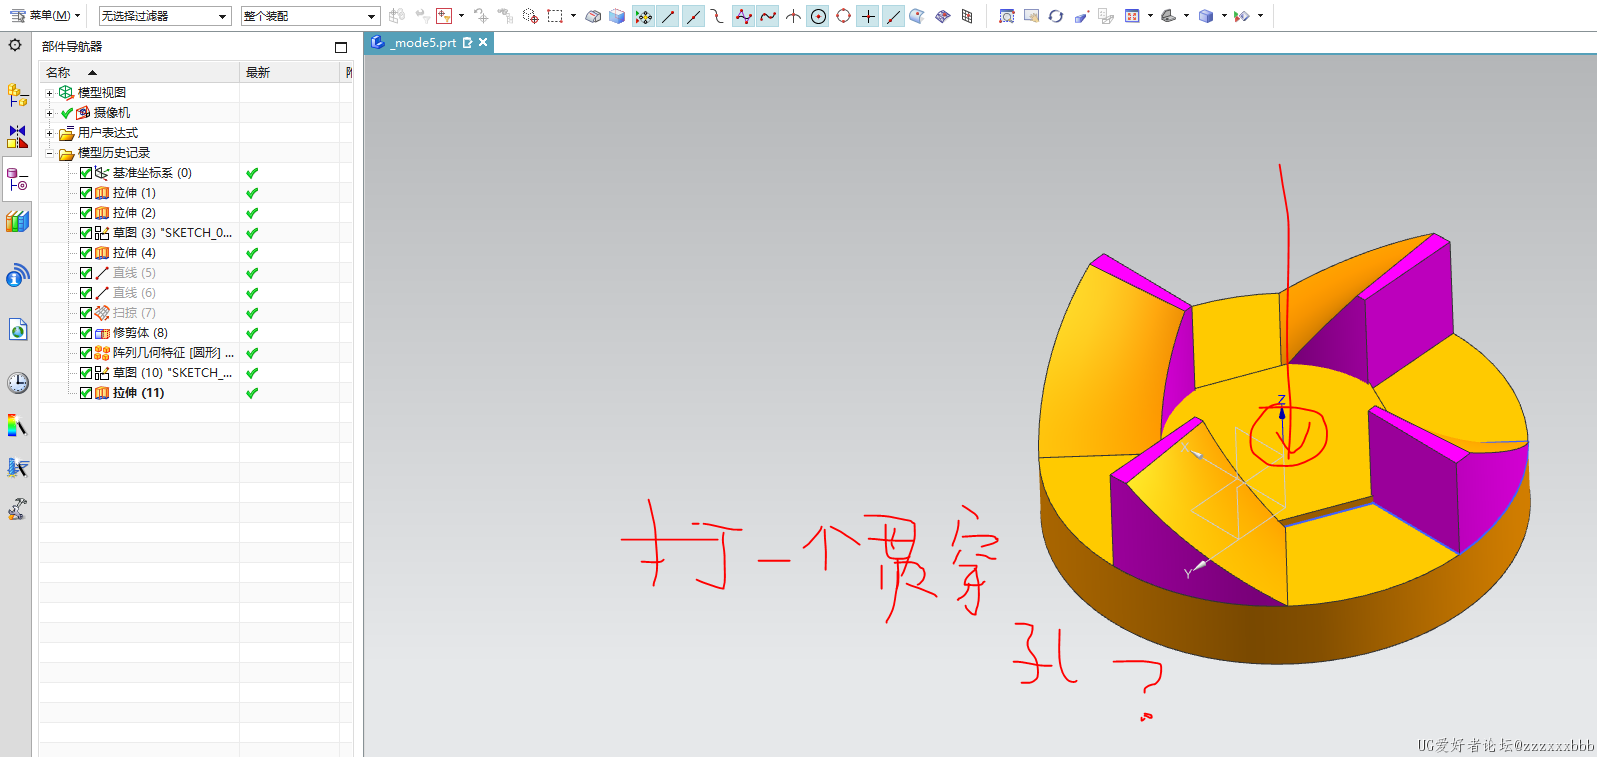1597x757 pixels.
Task: Open the rectangle selection dropdown arrow
Action: [573, 16]
